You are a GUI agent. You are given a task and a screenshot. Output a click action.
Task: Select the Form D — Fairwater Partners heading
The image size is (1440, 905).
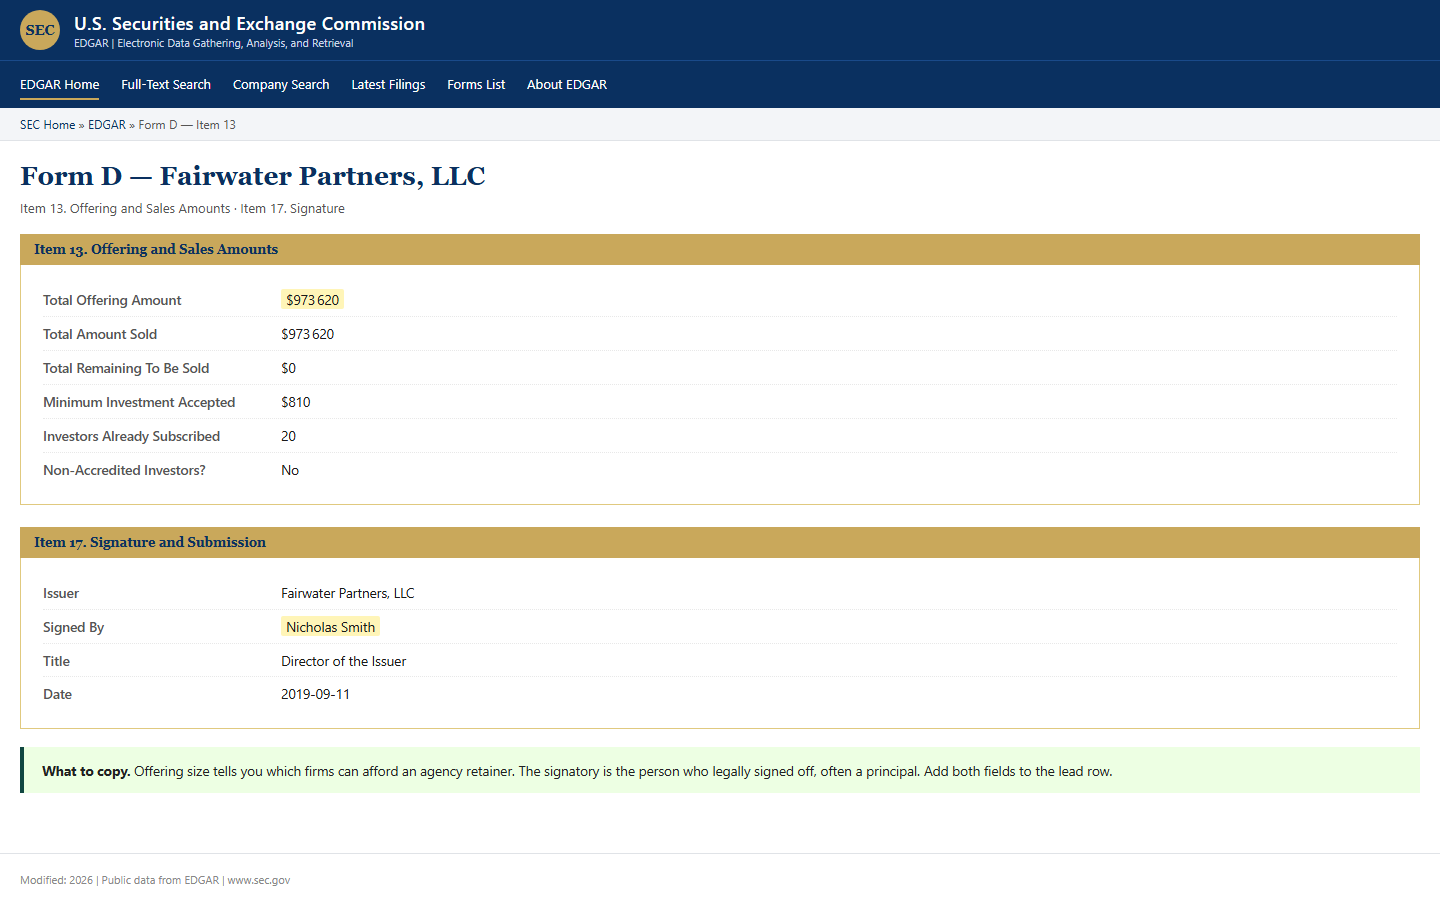252,176
